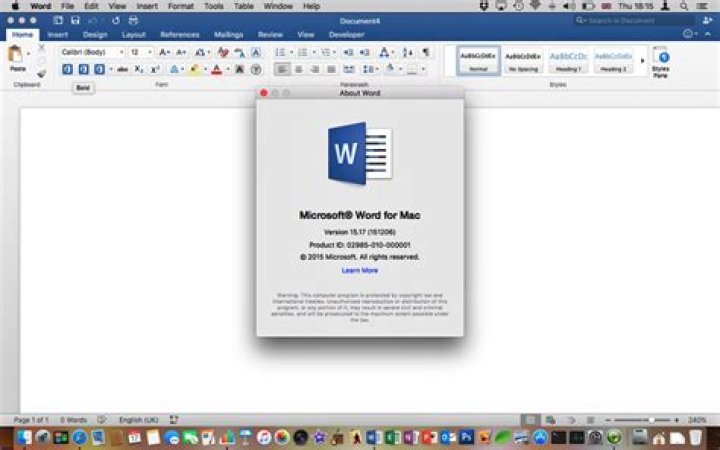Click the Sort A-Z icon
720x450 pixels.
point(407,52)
